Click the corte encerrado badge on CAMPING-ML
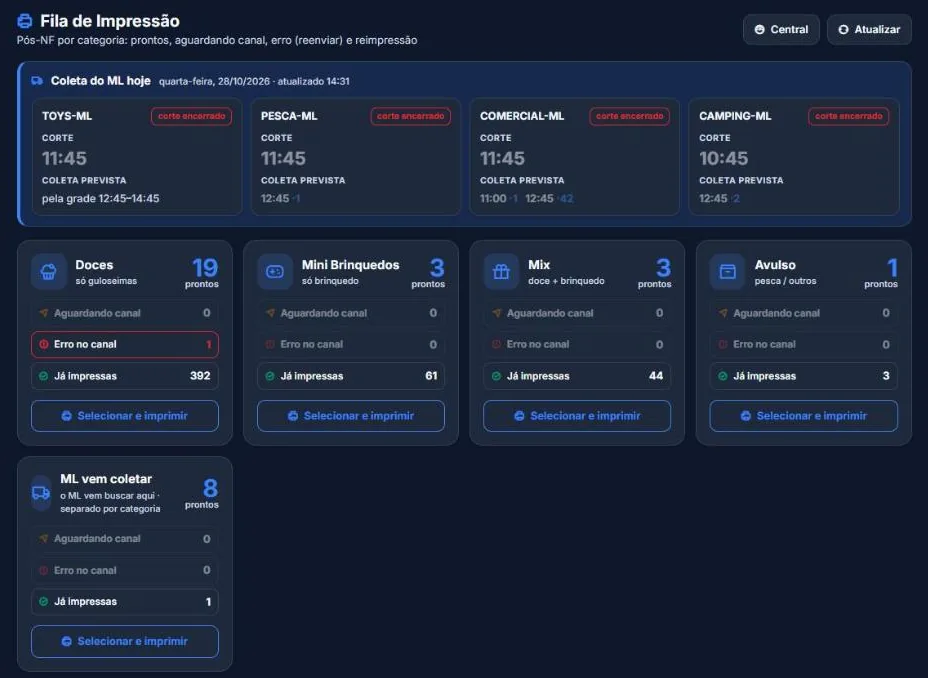Image resolution: width=928 pixels, height=678 pixels. pyautogui.click(x=848, y=116)
